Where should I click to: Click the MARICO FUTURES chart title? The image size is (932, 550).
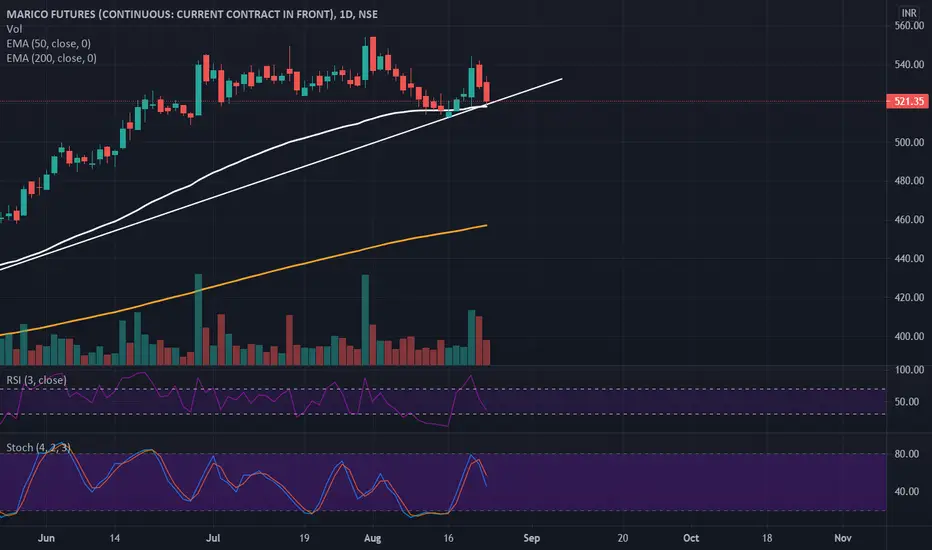(x=192, y=14)
